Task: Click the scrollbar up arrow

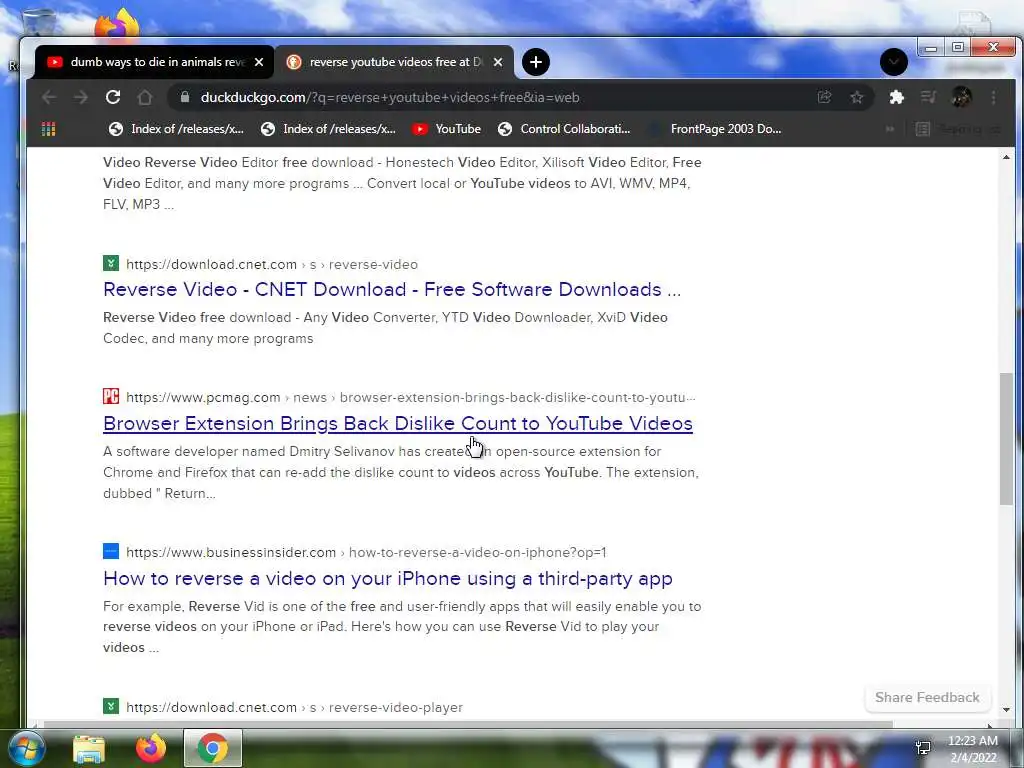Action: point(1006,157)
